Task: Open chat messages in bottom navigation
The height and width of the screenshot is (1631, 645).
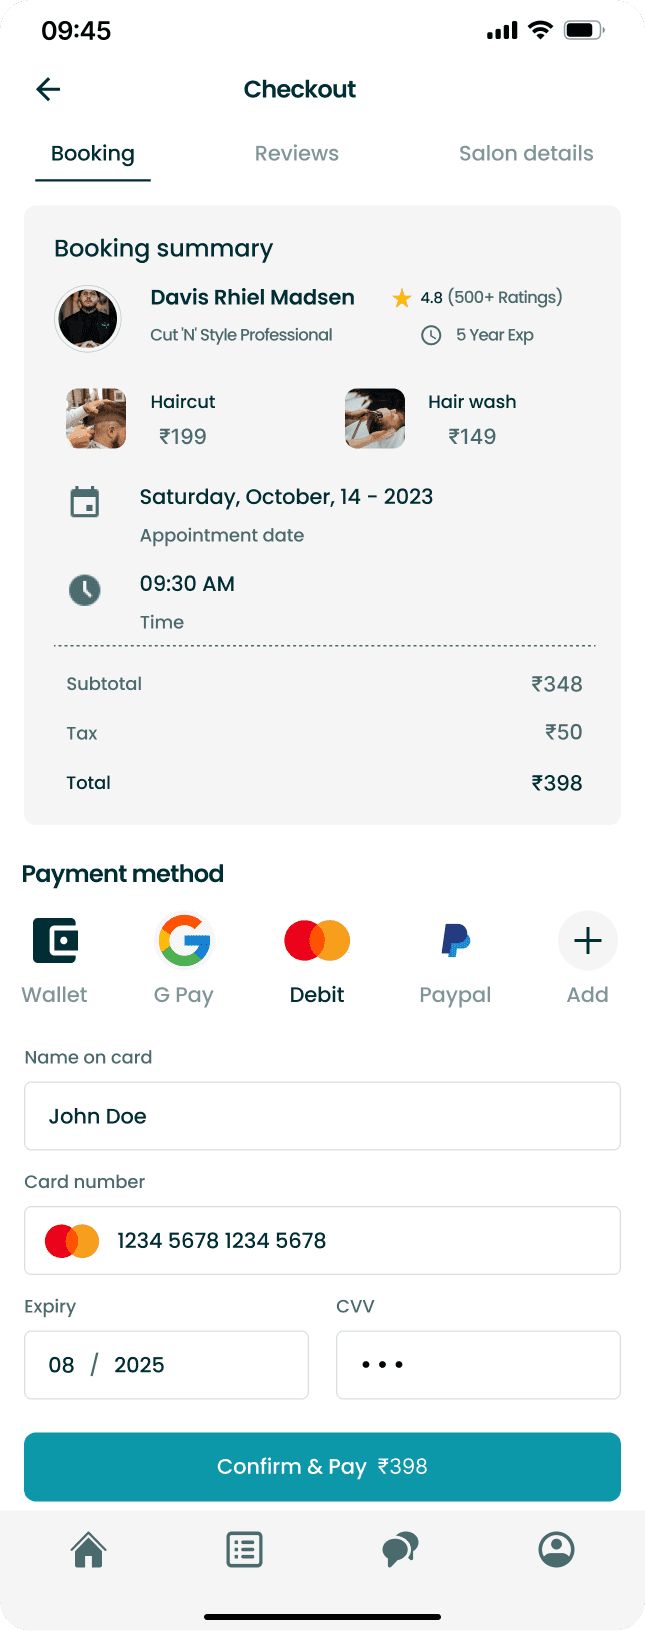Action: tap(400, 1550)
